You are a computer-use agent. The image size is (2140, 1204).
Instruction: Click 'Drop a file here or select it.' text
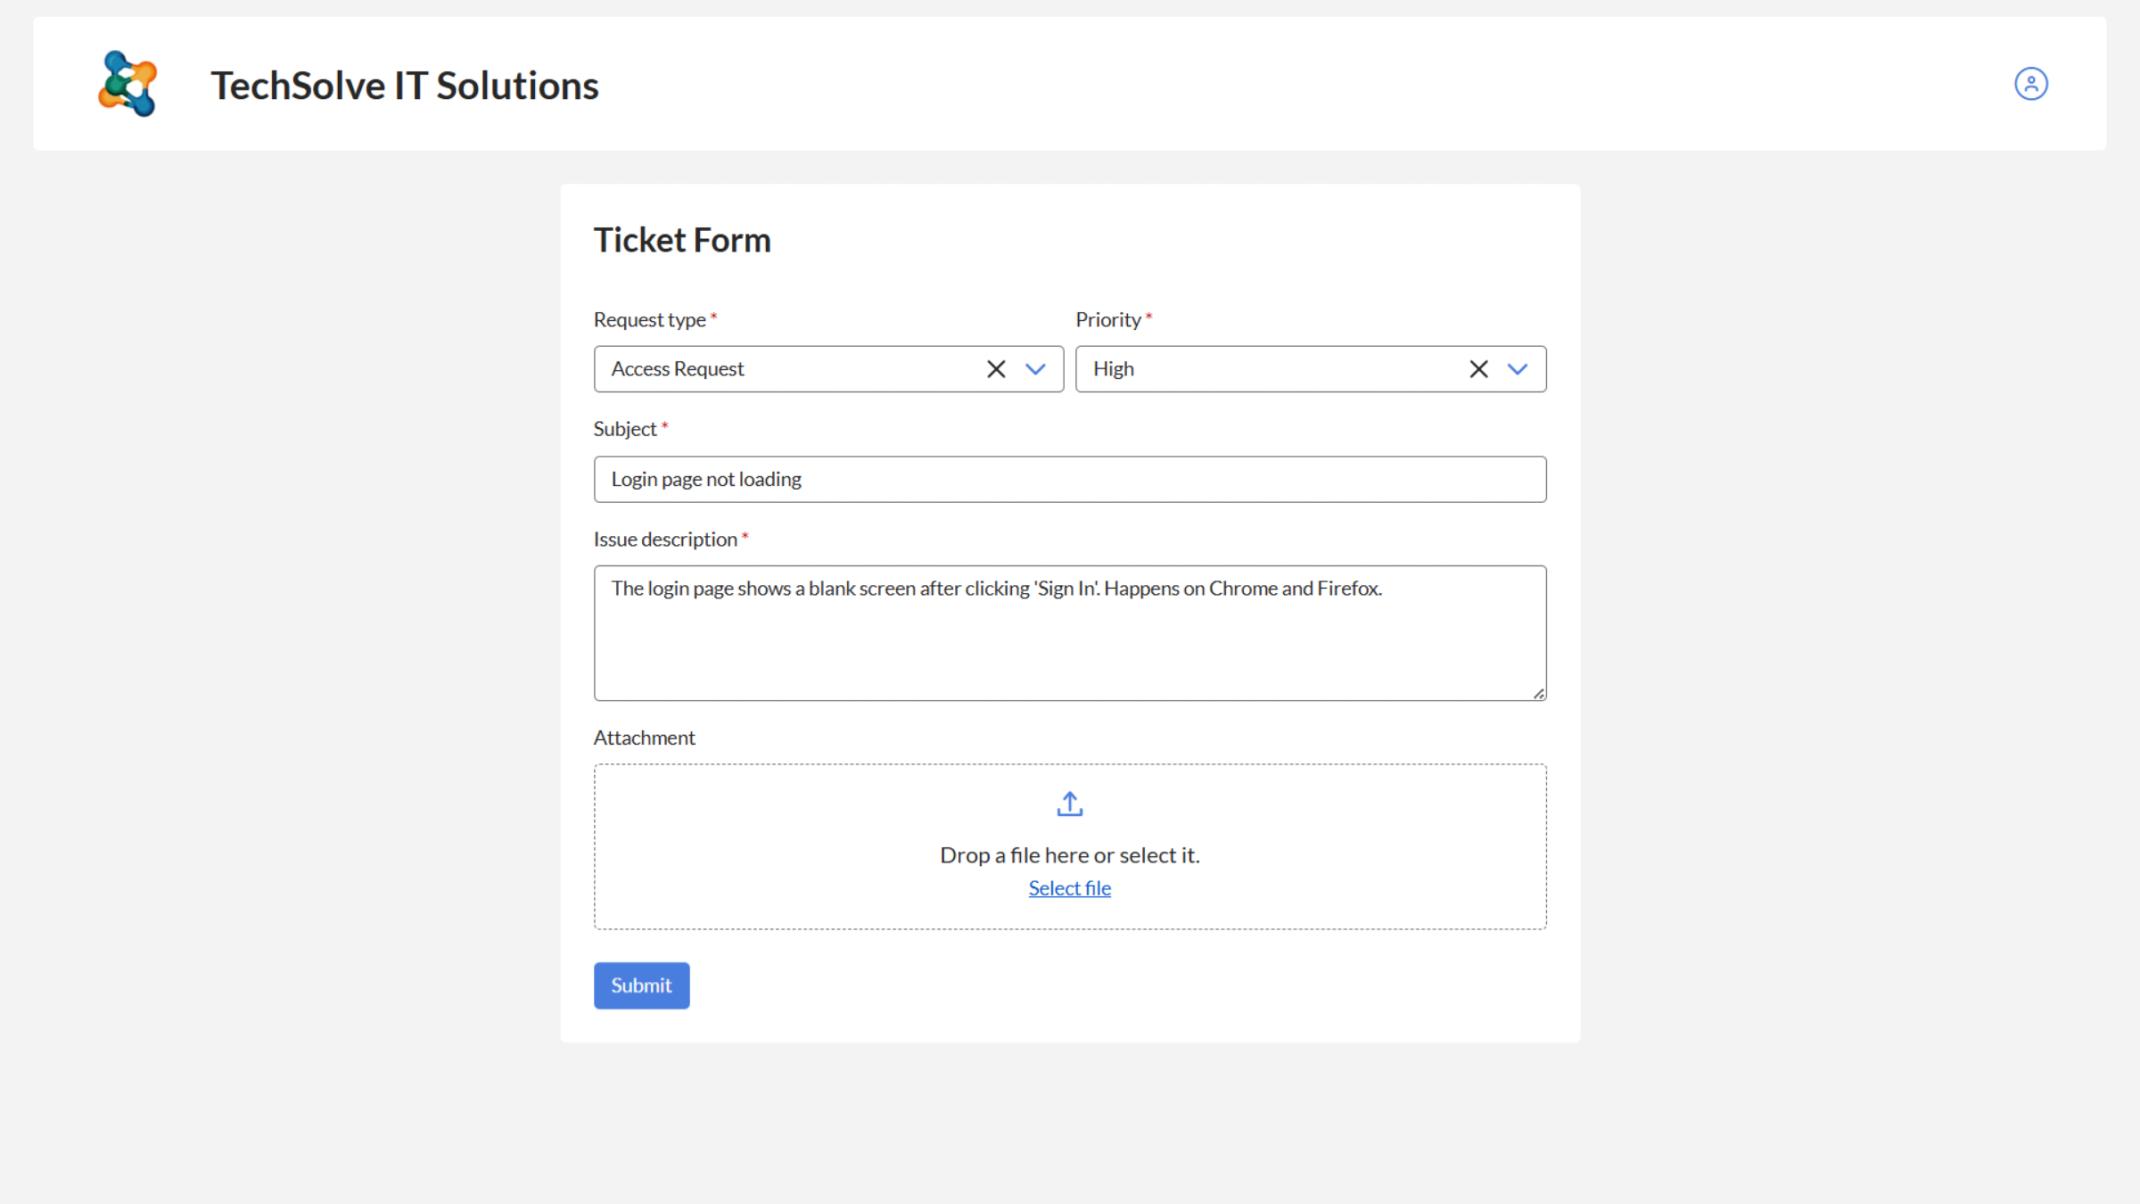[x=1069, y=855]
